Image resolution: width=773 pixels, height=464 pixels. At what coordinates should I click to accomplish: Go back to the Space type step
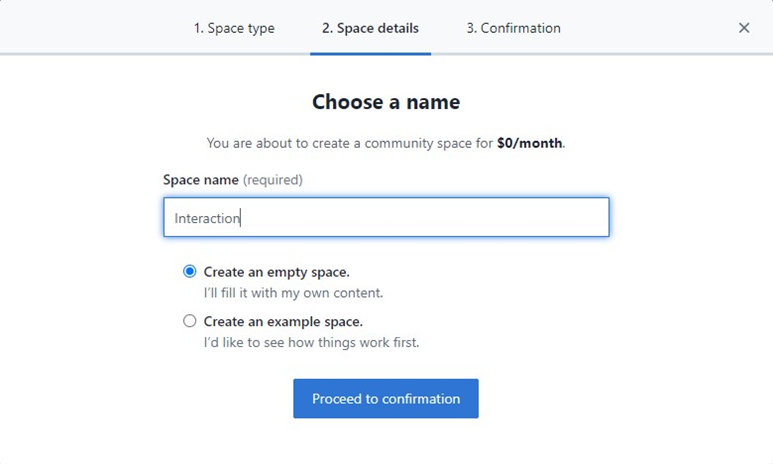(234, 28)
